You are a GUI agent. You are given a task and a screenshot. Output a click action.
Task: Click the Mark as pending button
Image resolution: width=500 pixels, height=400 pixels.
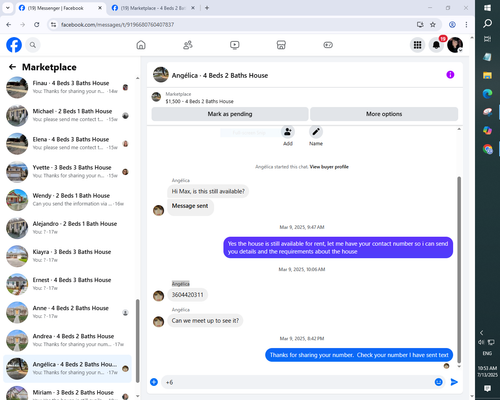(230, 114)
